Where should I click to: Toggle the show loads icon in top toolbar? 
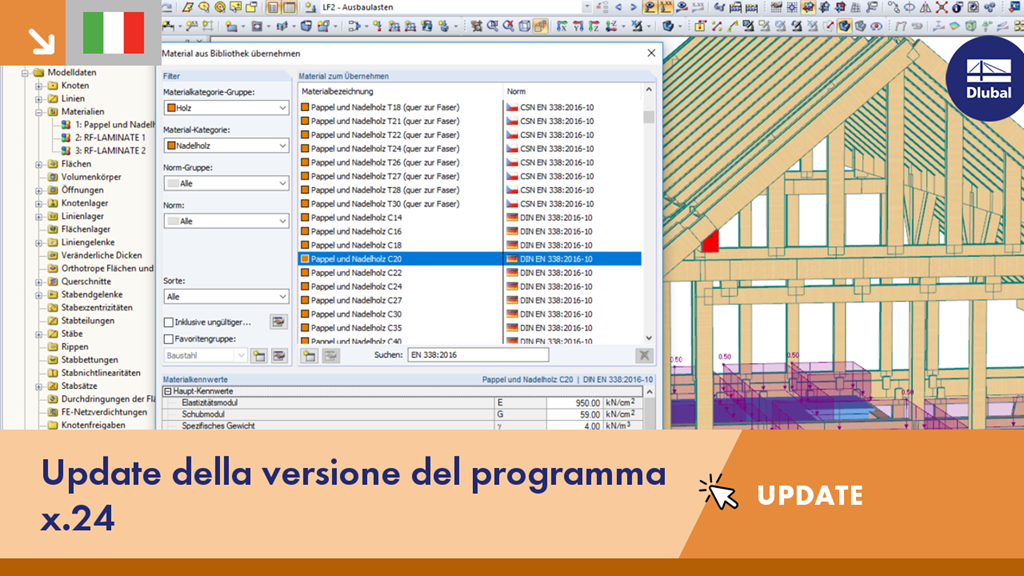[x=650, y=7]
